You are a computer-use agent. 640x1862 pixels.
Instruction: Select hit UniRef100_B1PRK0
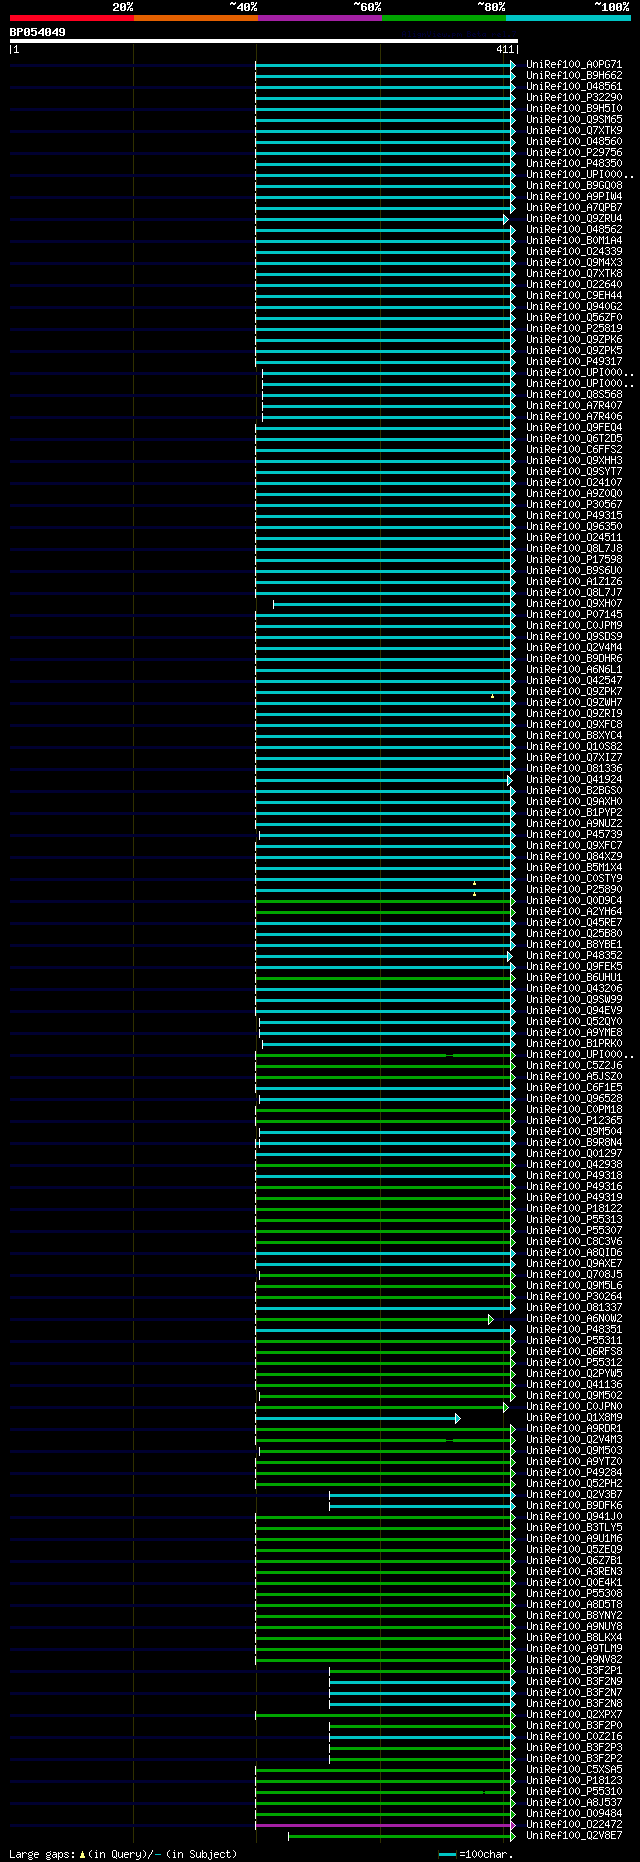click(574, 1044)
